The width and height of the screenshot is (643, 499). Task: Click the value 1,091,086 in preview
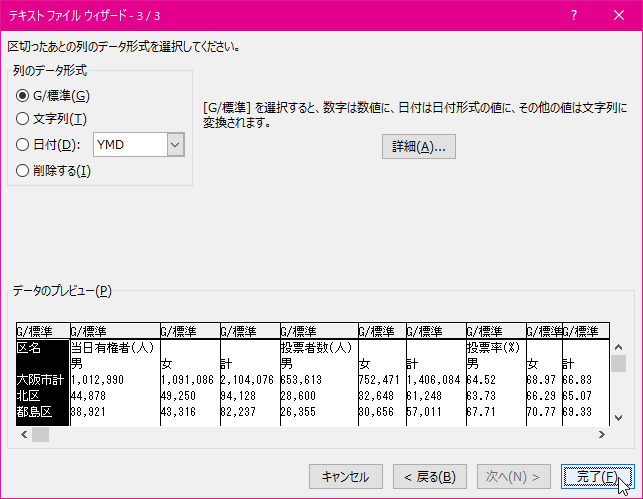click(x=187, y=380)
